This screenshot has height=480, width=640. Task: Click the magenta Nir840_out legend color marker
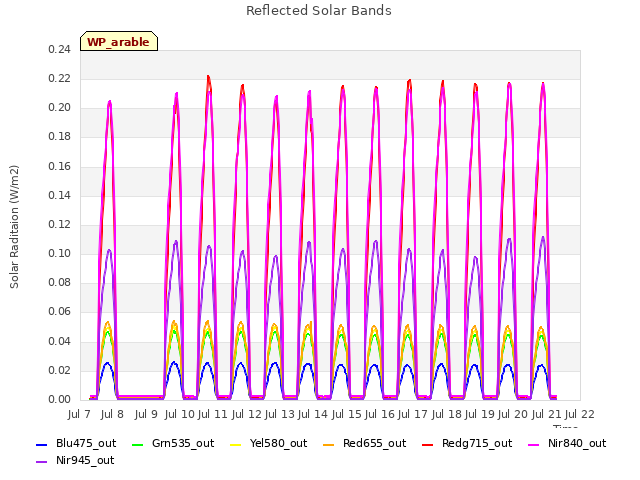[x=534, y=444]
